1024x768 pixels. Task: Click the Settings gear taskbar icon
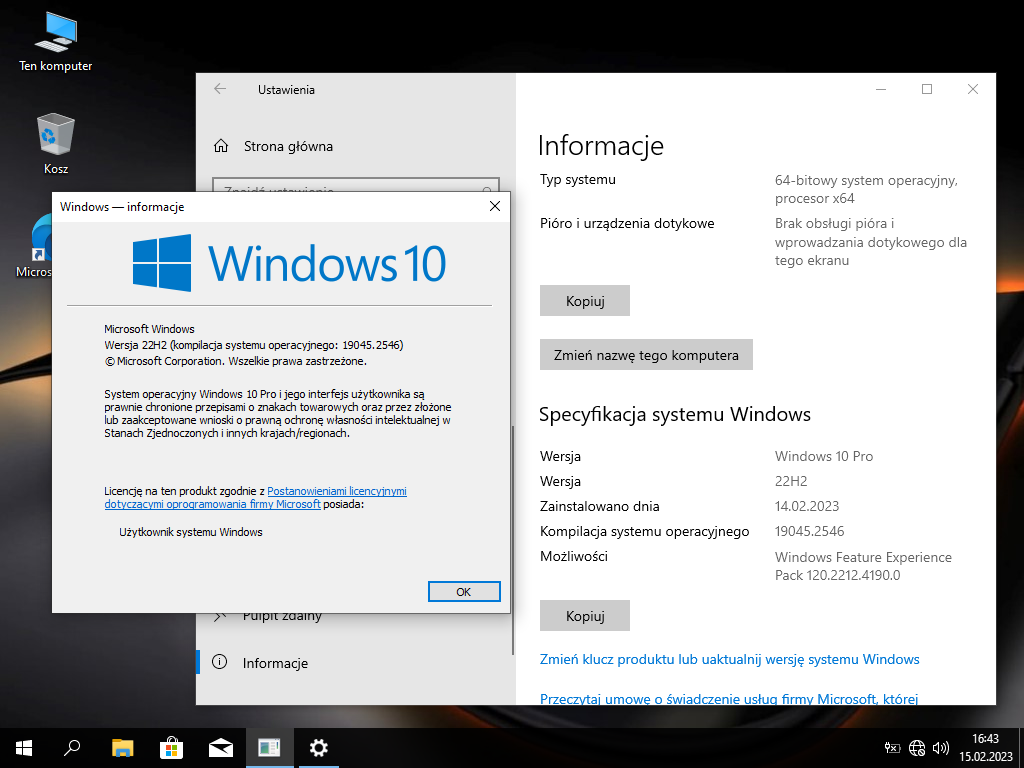tap(318, 747)
